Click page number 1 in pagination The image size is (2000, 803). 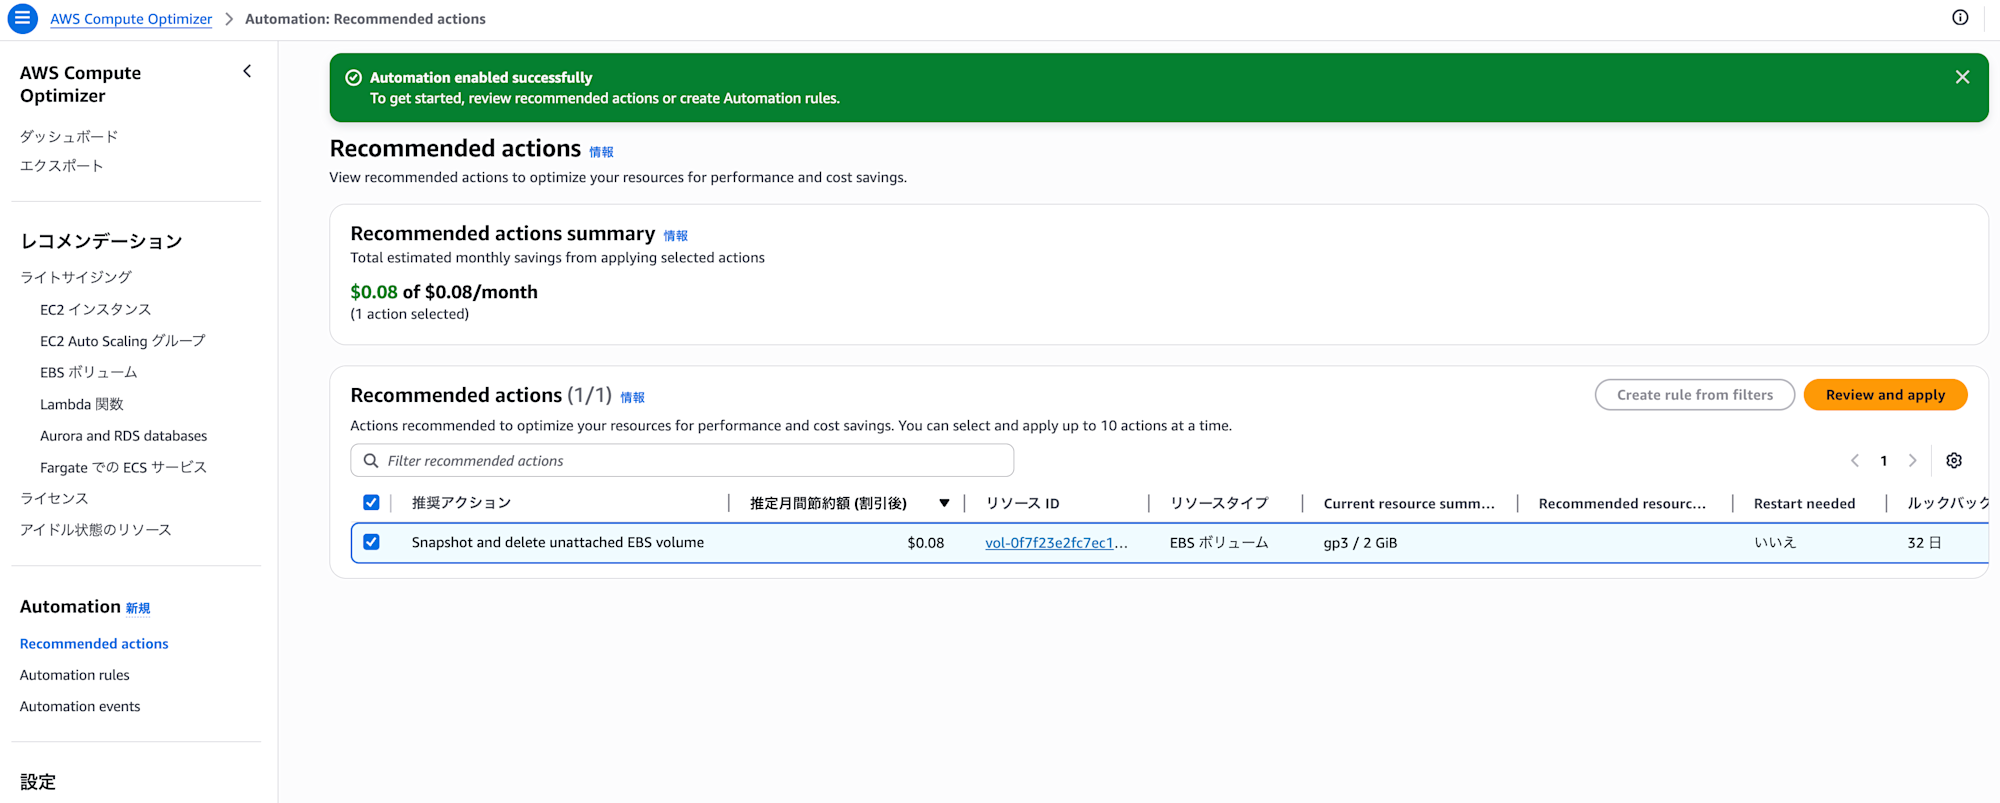click(x=1884, y=461)
